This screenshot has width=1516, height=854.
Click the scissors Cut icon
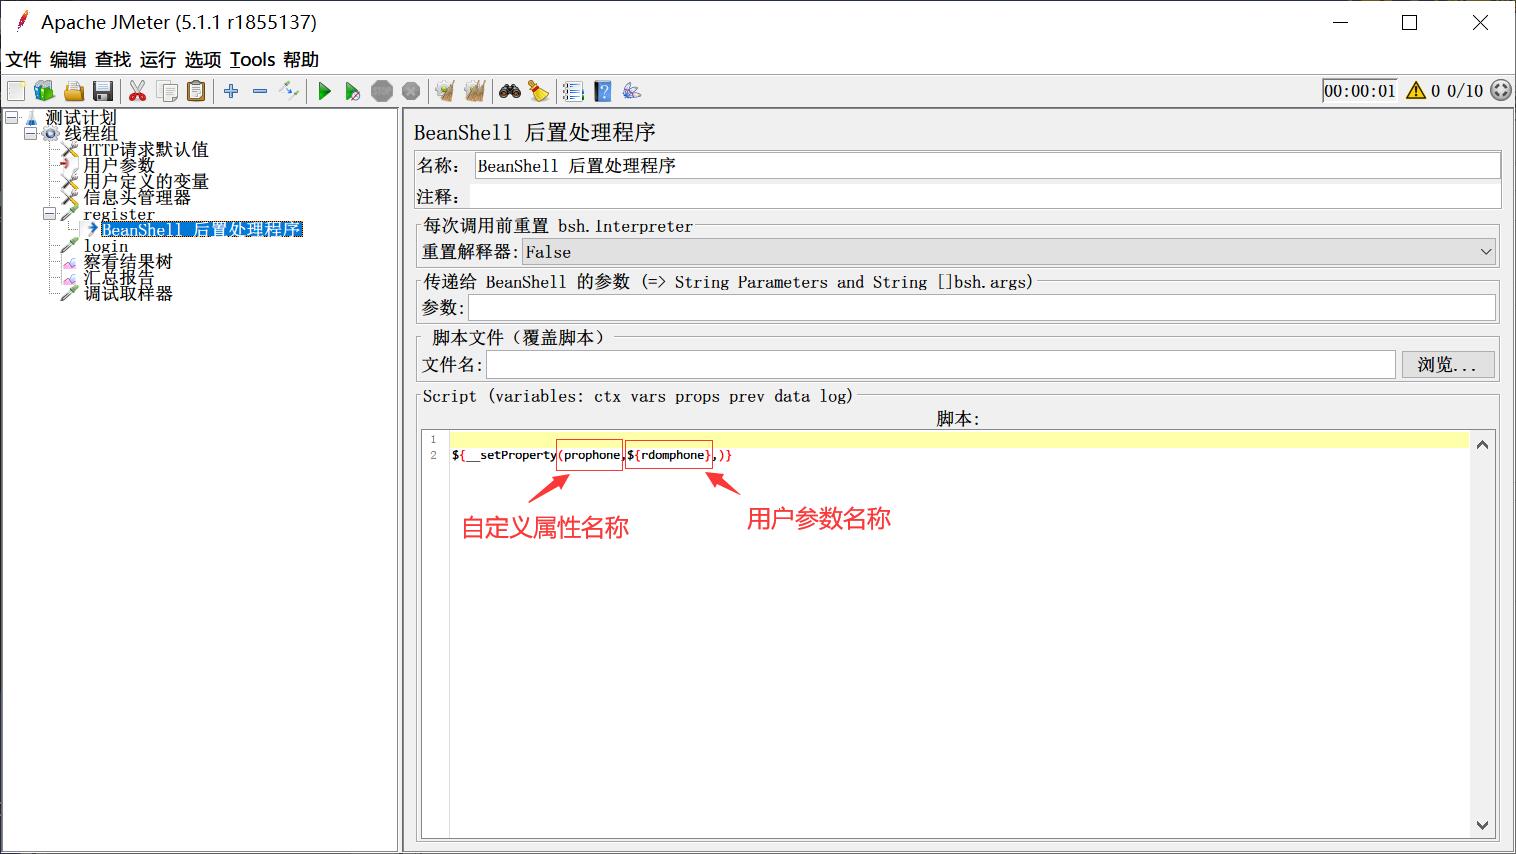[x=138, y=92]
